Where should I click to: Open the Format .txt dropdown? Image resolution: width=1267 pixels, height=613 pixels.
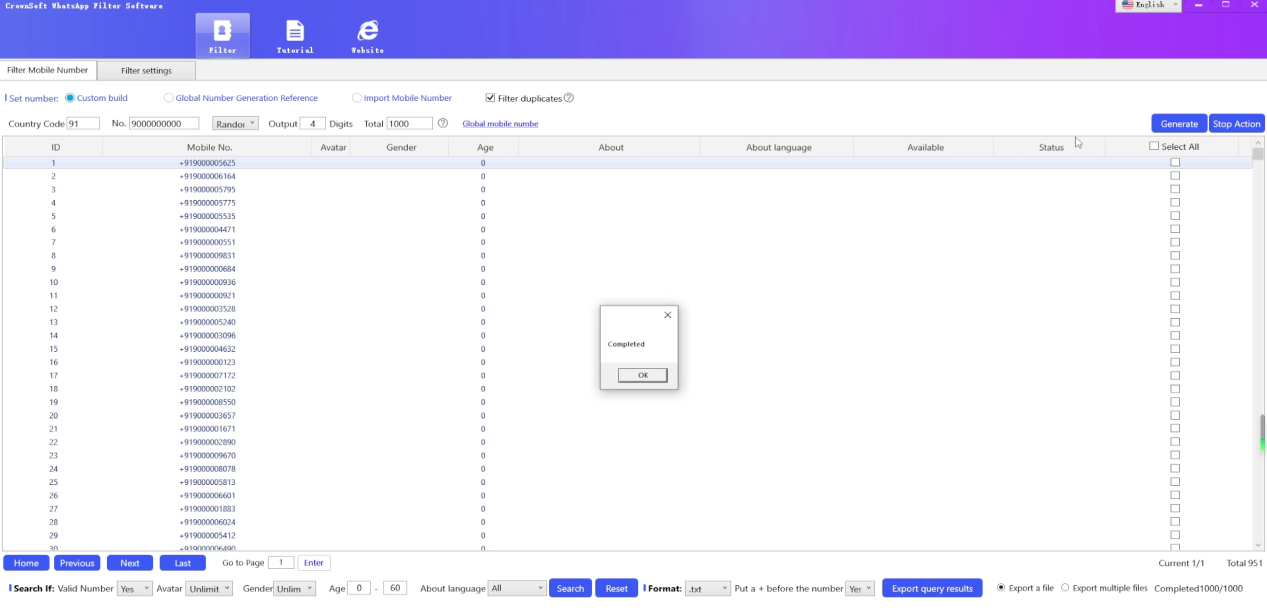pos(707,588)
